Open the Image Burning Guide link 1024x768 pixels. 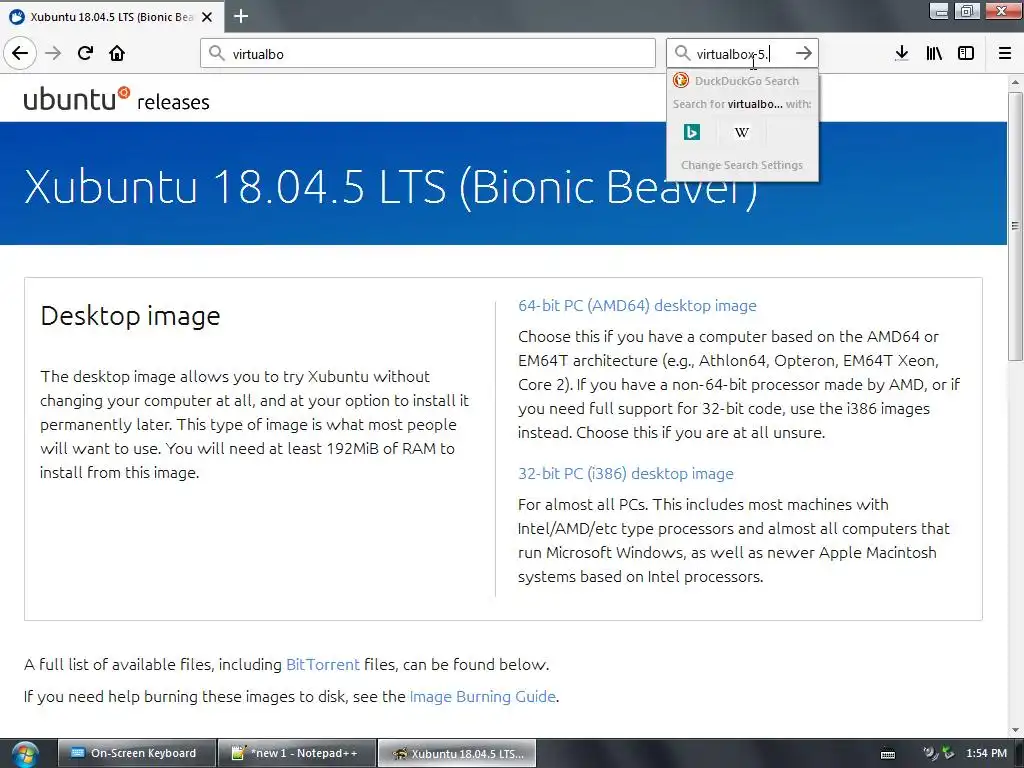tap(483, 697)
